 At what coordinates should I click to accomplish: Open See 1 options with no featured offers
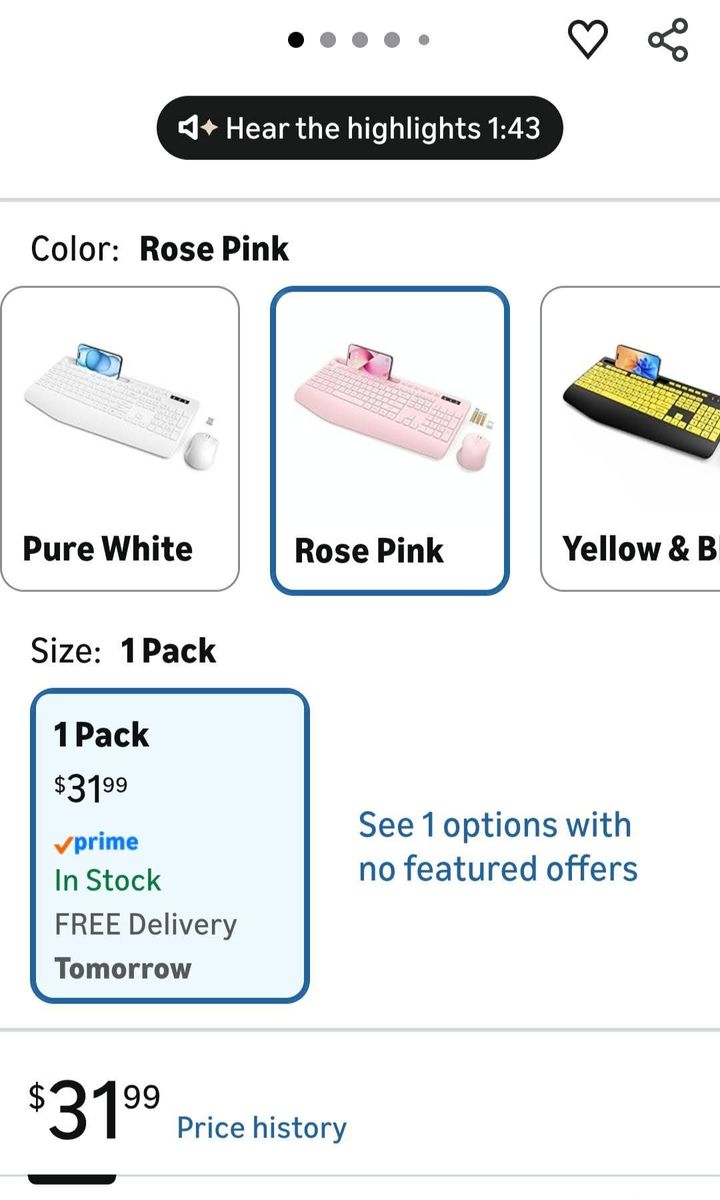[498, 847]
